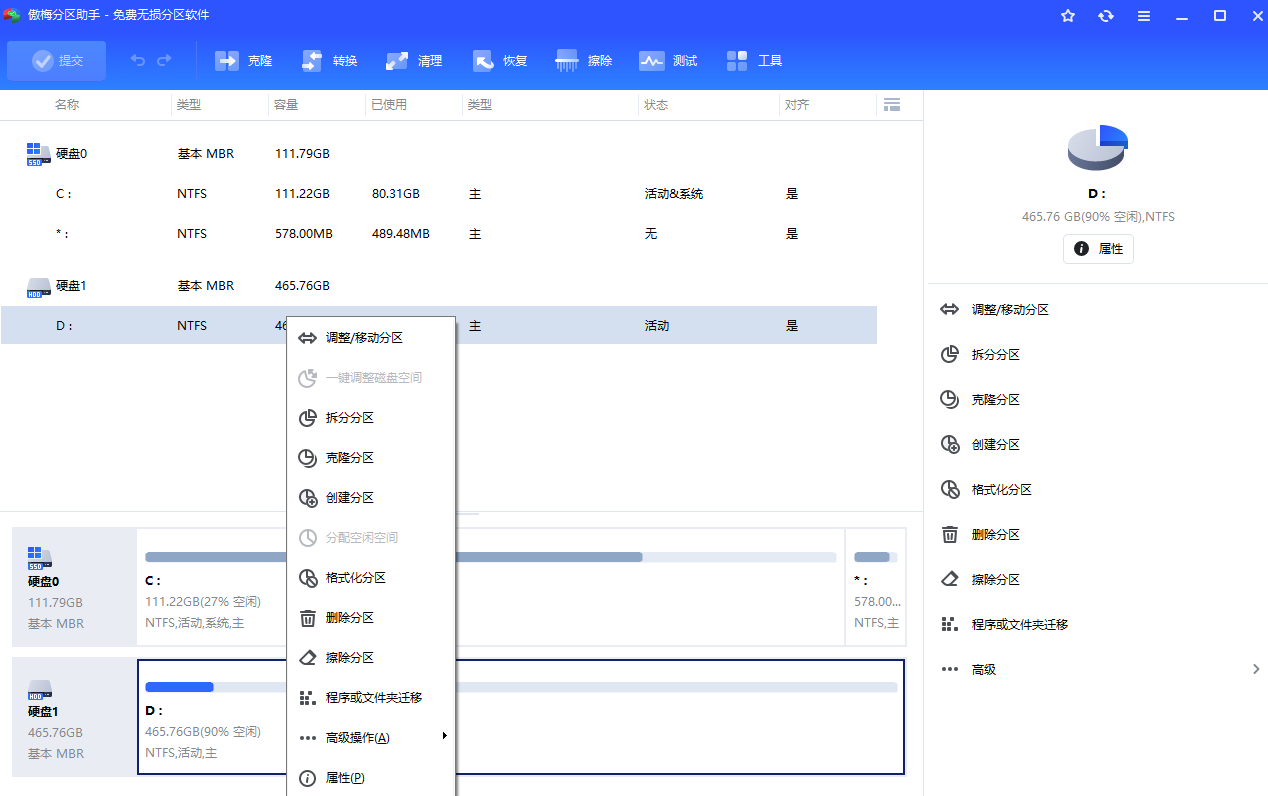The image size is (1268, 796).
Task: Click the 擦除 (Wipe) toolbar icon
Action: pos(584,61)
